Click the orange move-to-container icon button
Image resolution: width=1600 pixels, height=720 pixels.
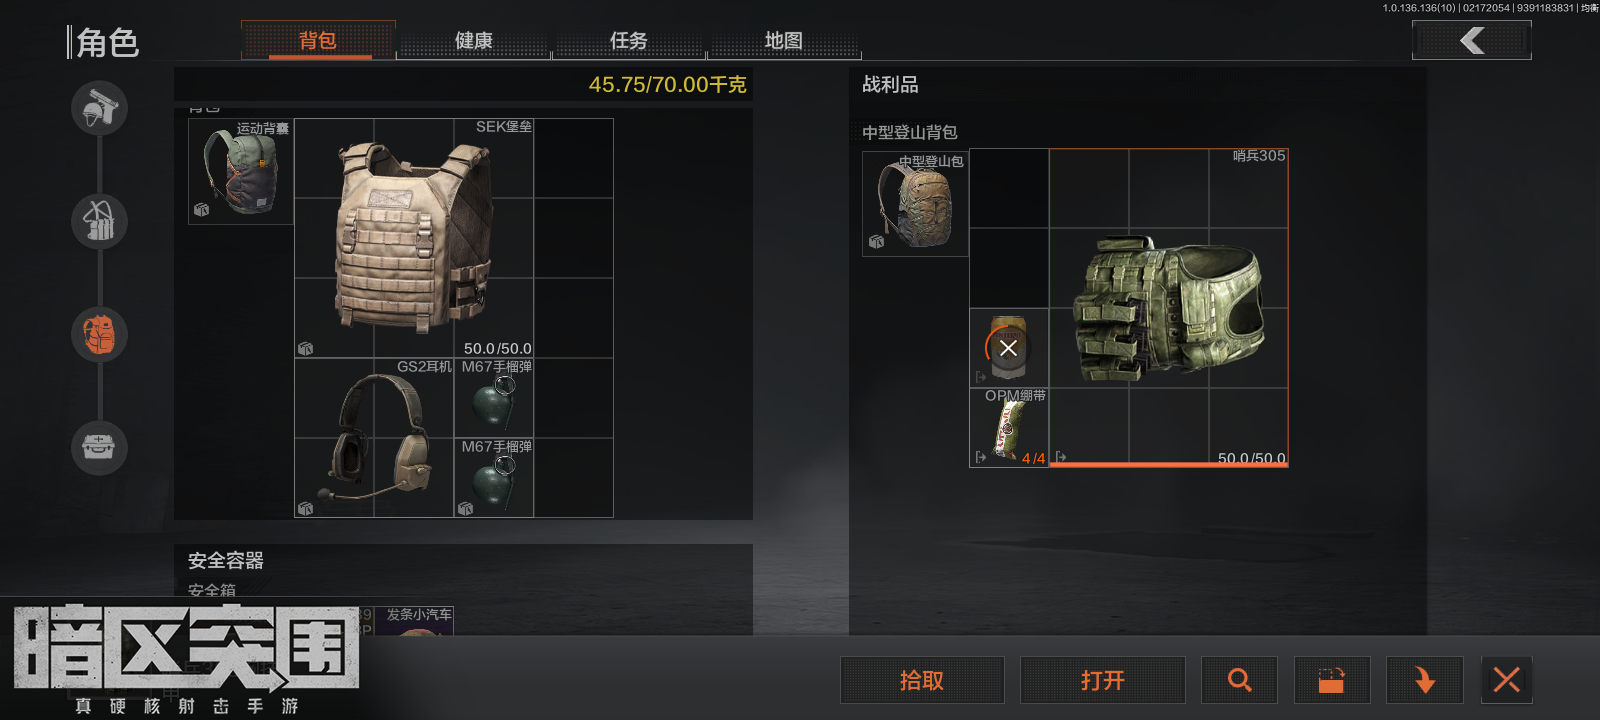[1332, 681]
